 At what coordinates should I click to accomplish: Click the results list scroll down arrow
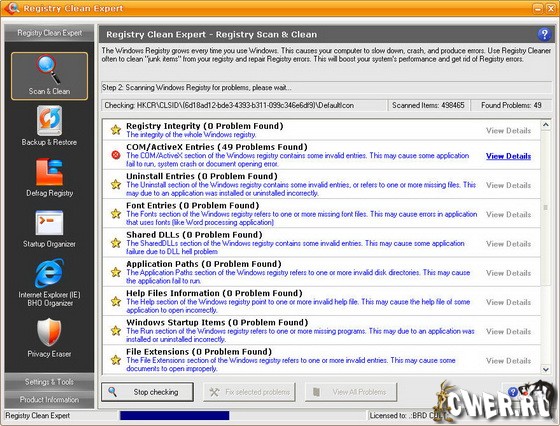coord(545,369)
